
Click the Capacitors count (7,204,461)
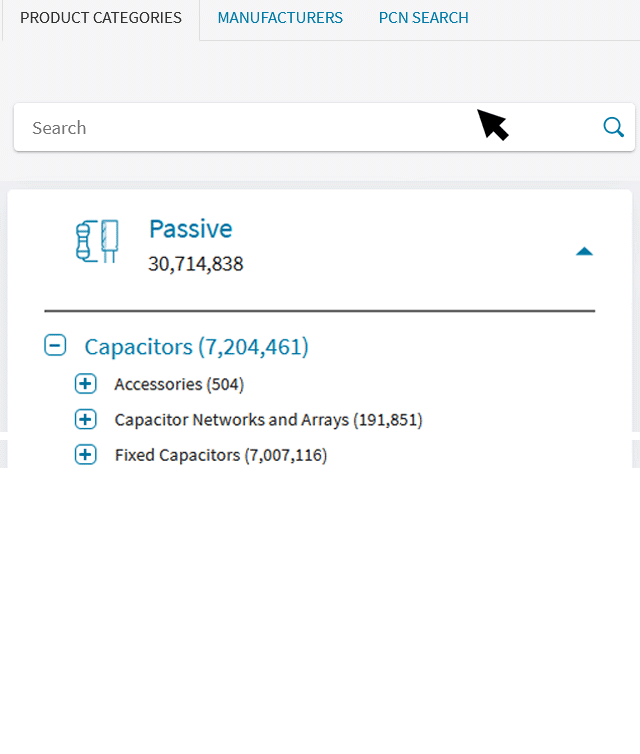click(x=254, y=347)
